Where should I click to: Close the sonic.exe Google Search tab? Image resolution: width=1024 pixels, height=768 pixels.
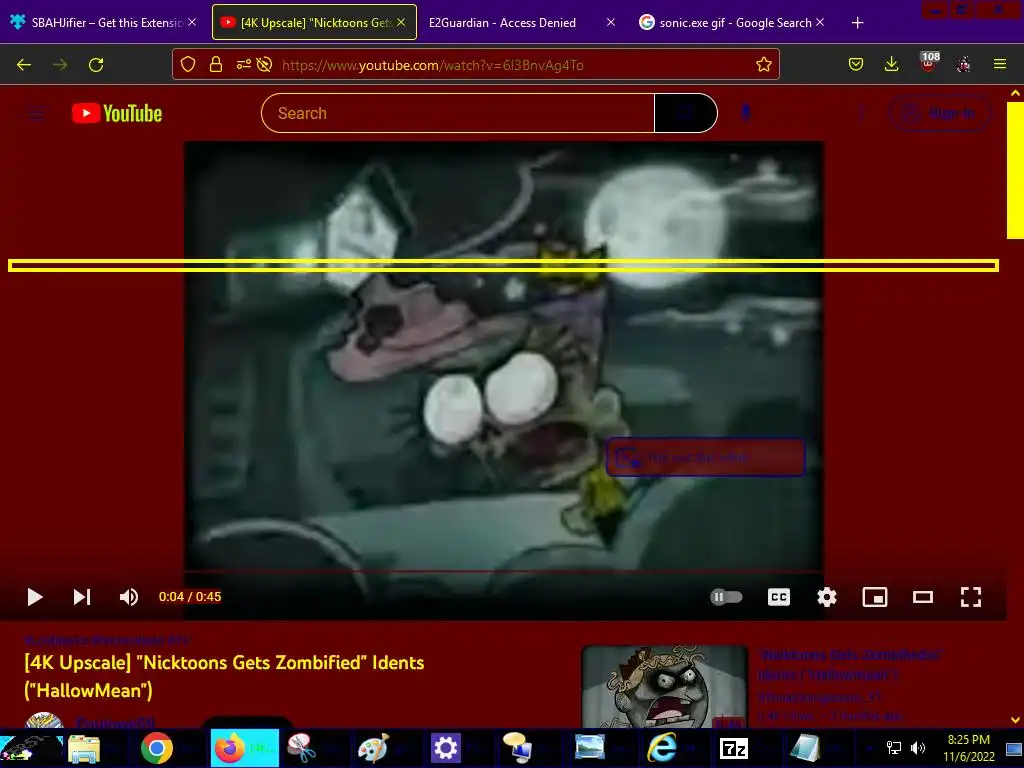820,22
